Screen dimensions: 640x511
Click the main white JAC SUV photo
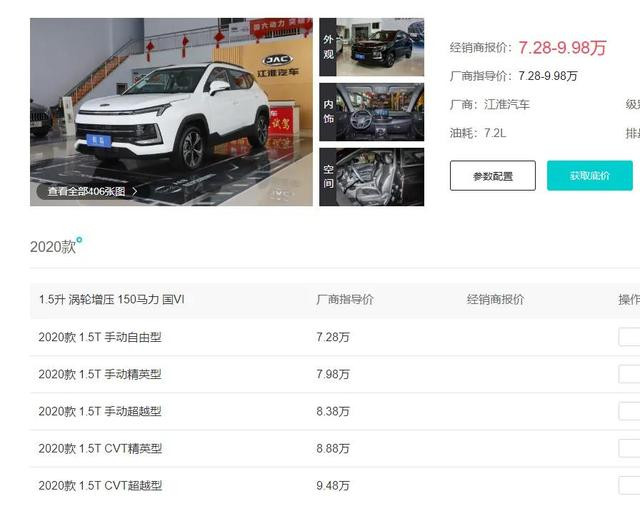point(171,112)
